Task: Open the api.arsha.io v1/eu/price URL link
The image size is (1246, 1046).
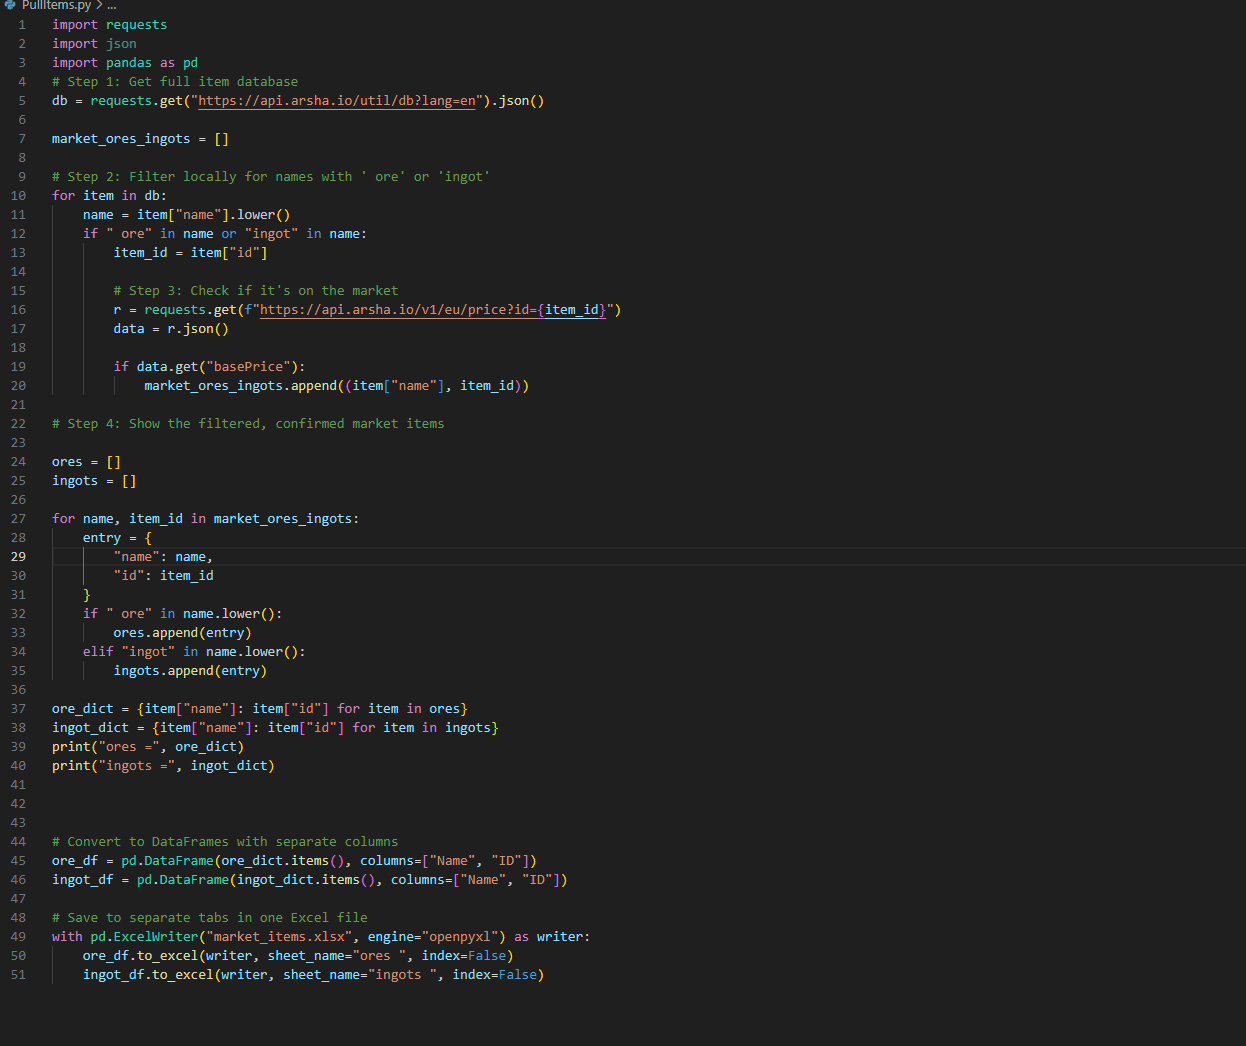Action: tap(433, 310)
